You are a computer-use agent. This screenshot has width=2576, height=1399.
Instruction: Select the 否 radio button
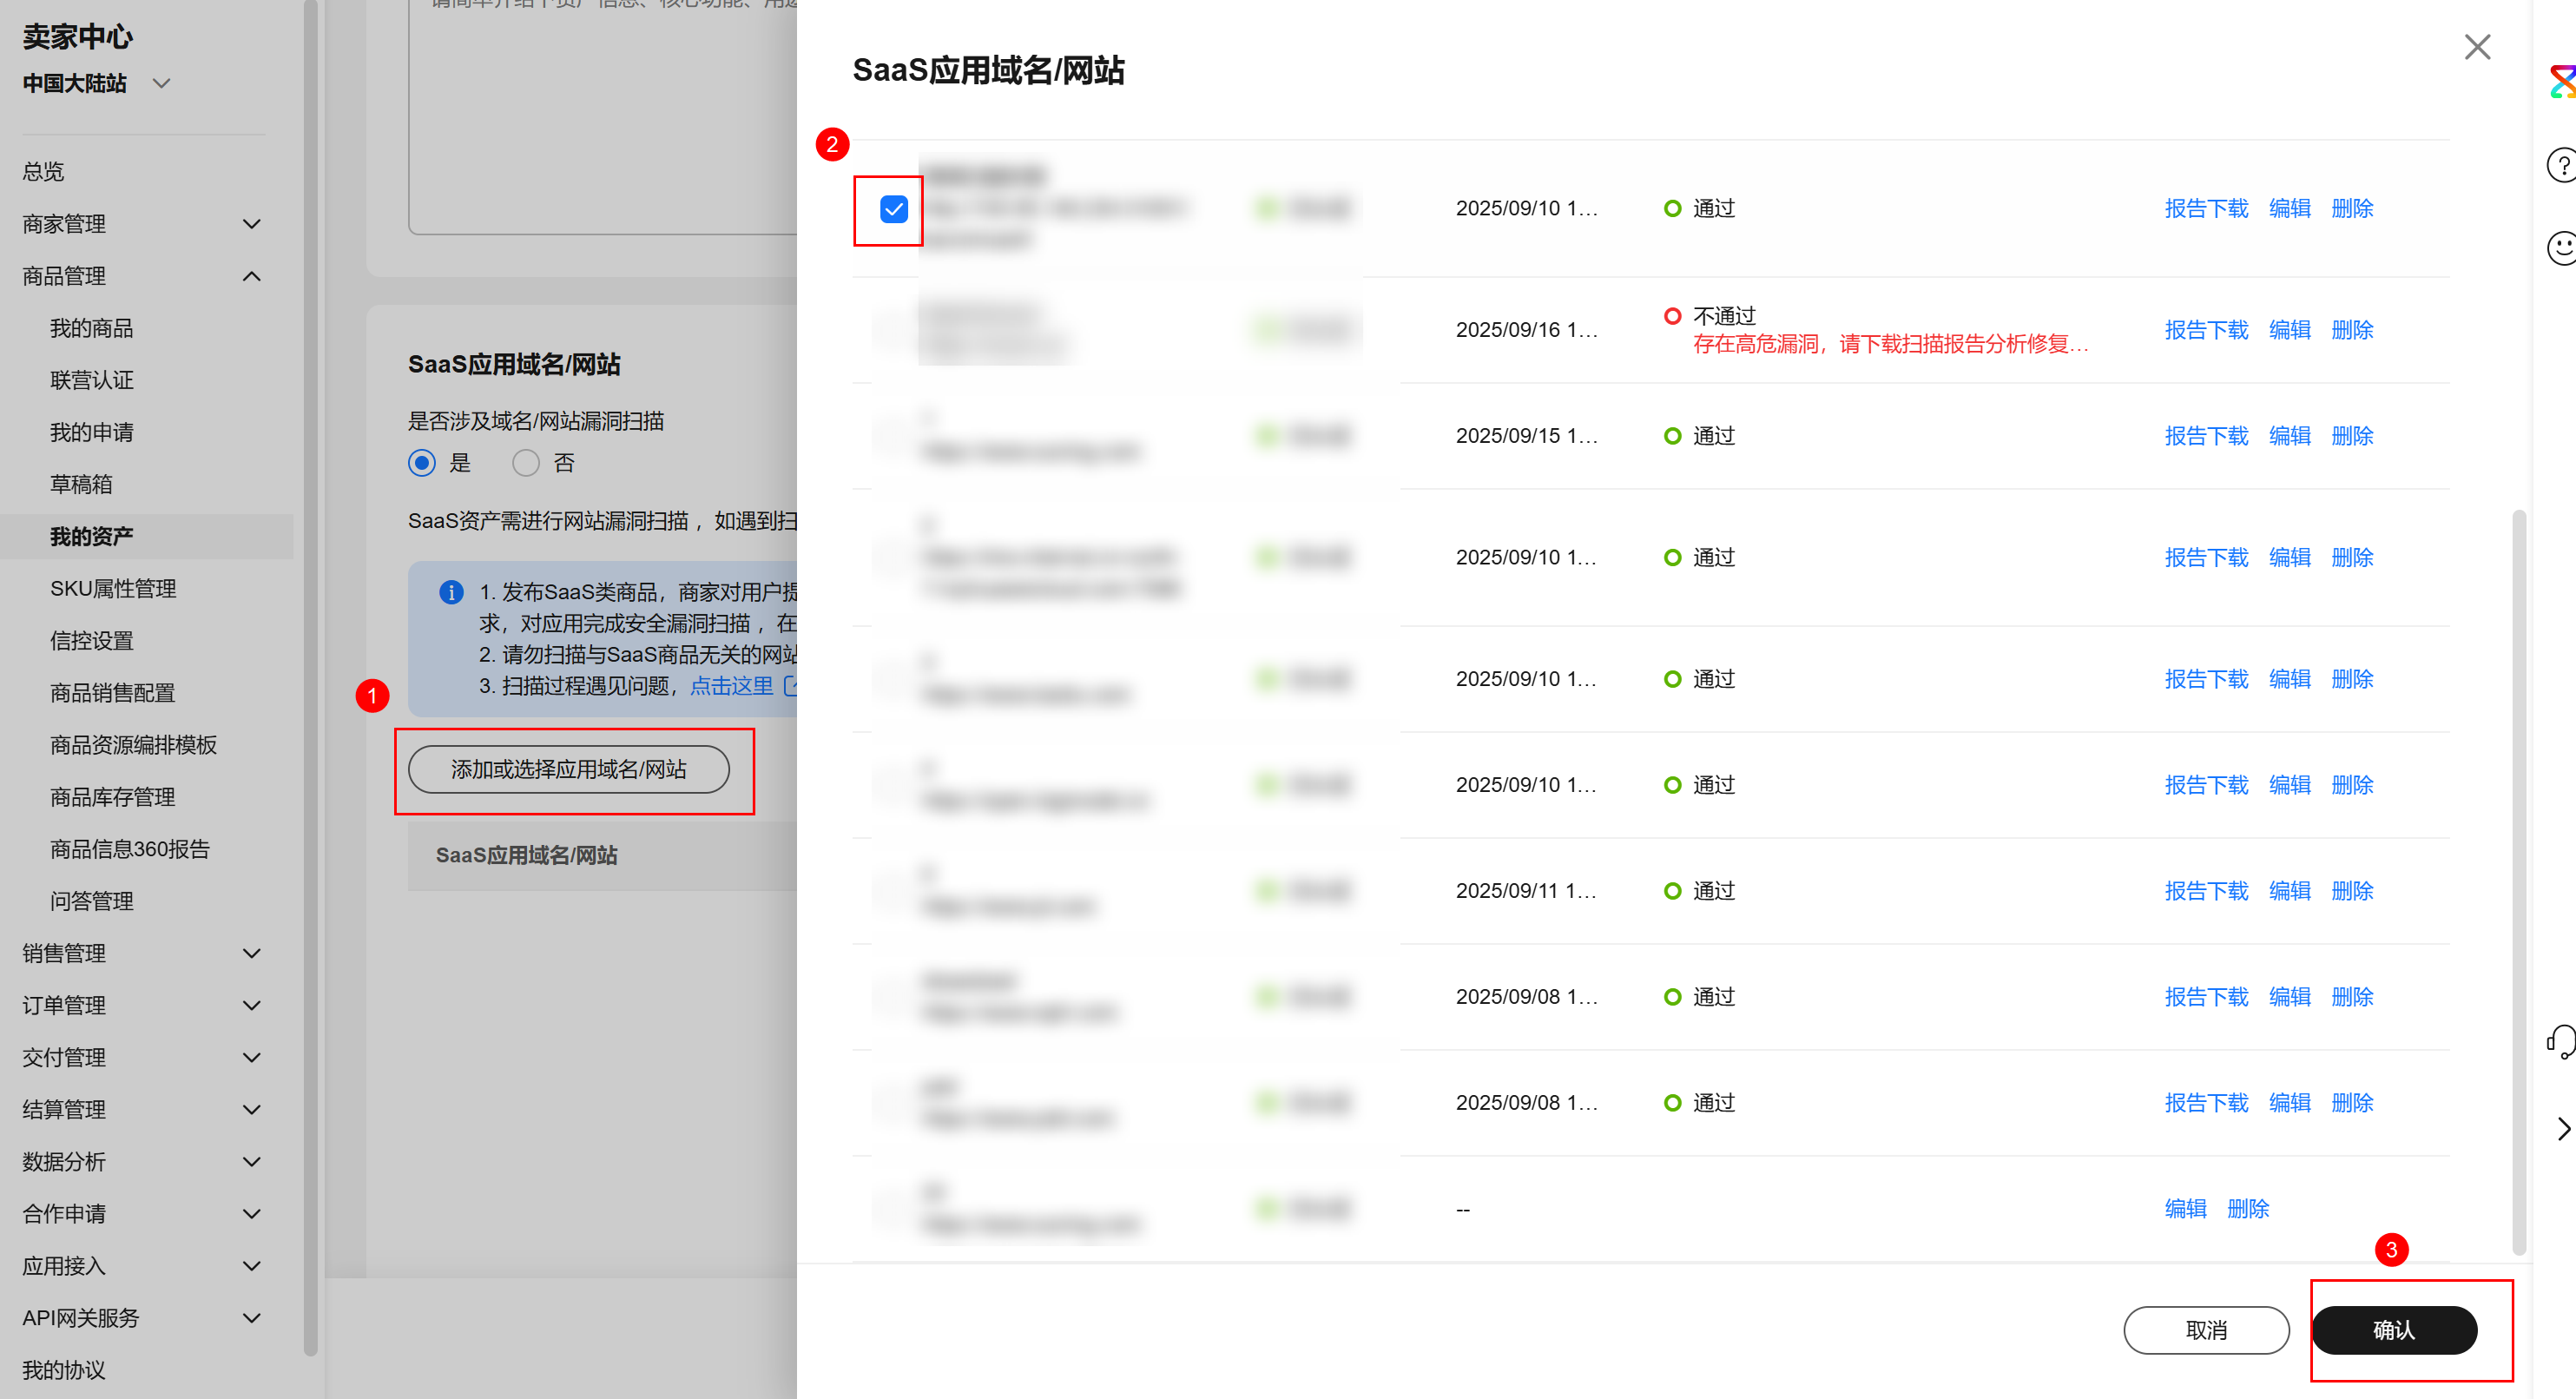(x=526, y=463)
